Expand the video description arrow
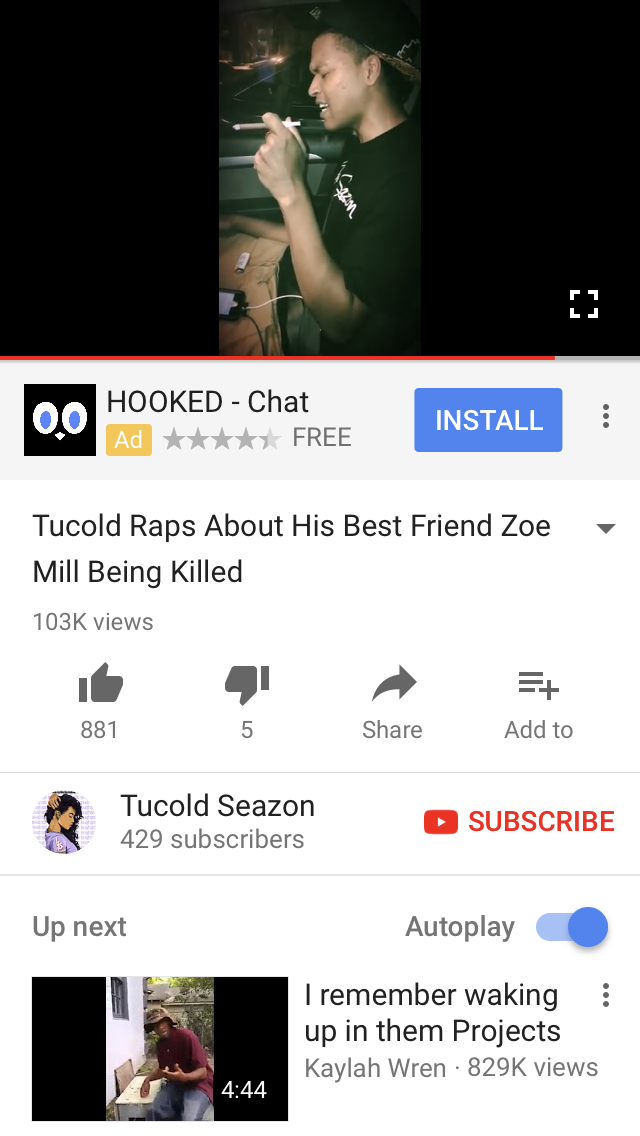The width and height of the screenshot is (640, 1136). 605,528
